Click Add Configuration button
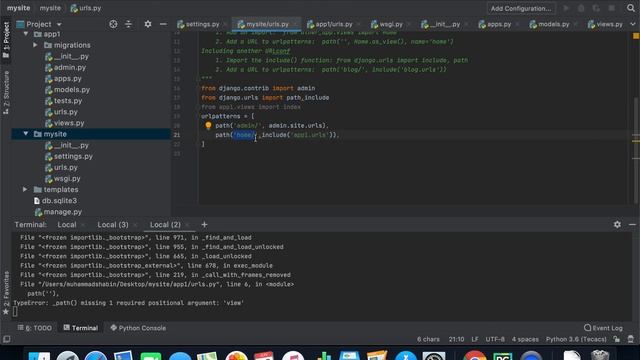Viewport: 640px width, 360px height. pos(521,8)
